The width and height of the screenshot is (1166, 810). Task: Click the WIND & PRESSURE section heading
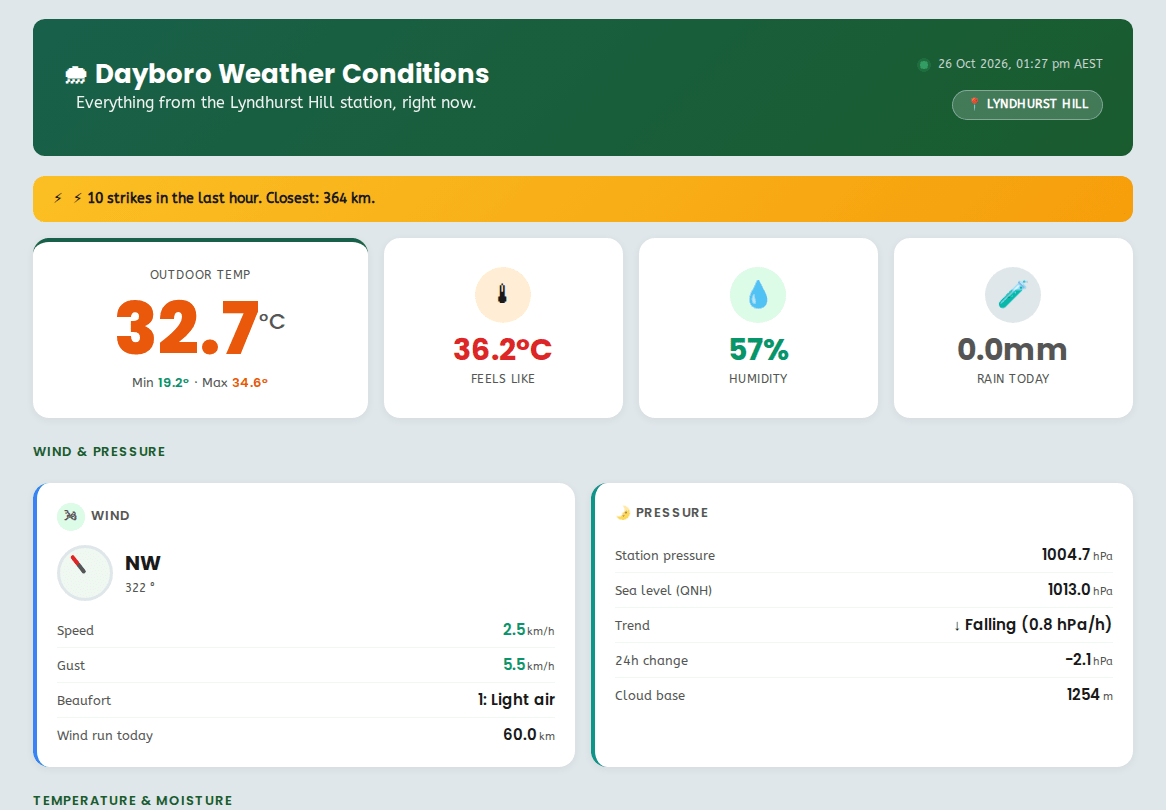(x=99, y=451)
